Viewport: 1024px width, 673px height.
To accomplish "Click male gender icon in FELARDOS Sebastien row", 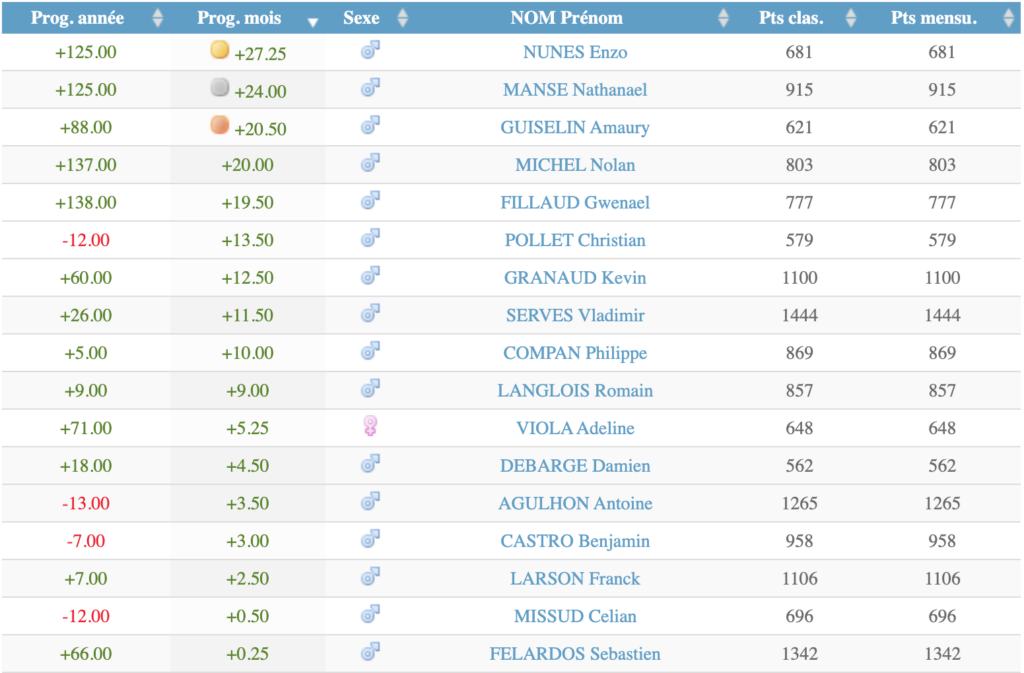I will click(x=370, y=653).
